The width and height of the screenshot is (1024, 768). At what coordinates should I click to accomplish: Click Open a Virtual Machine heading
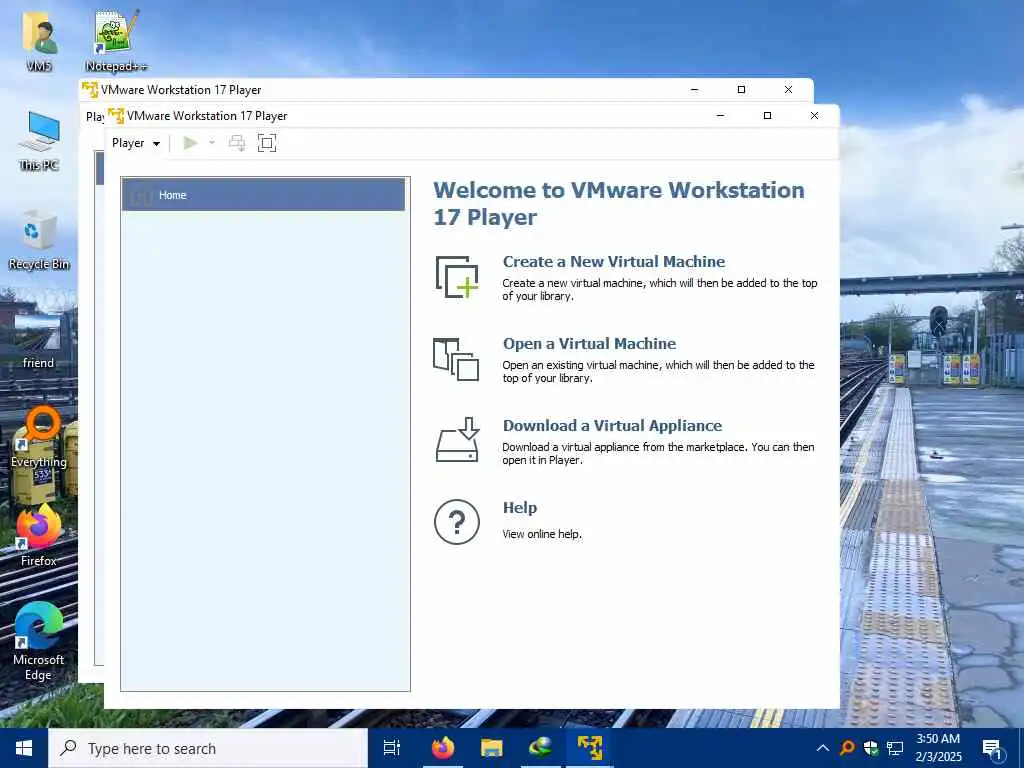pyautogui.click(x=589, y=344)
